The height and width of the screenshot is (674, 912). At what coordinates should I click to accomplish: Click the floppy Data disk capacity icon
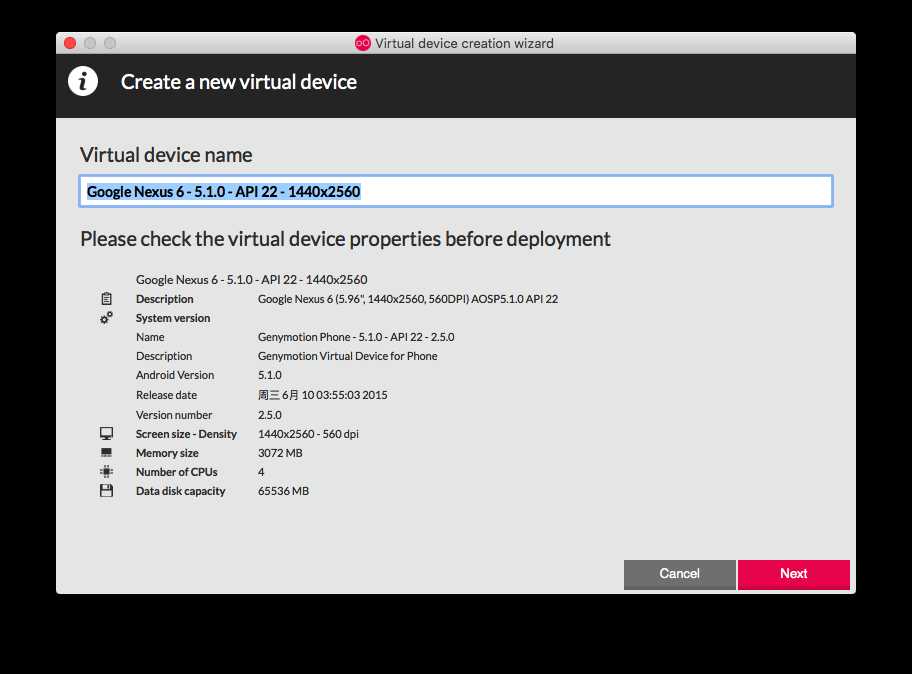point(106,491)
